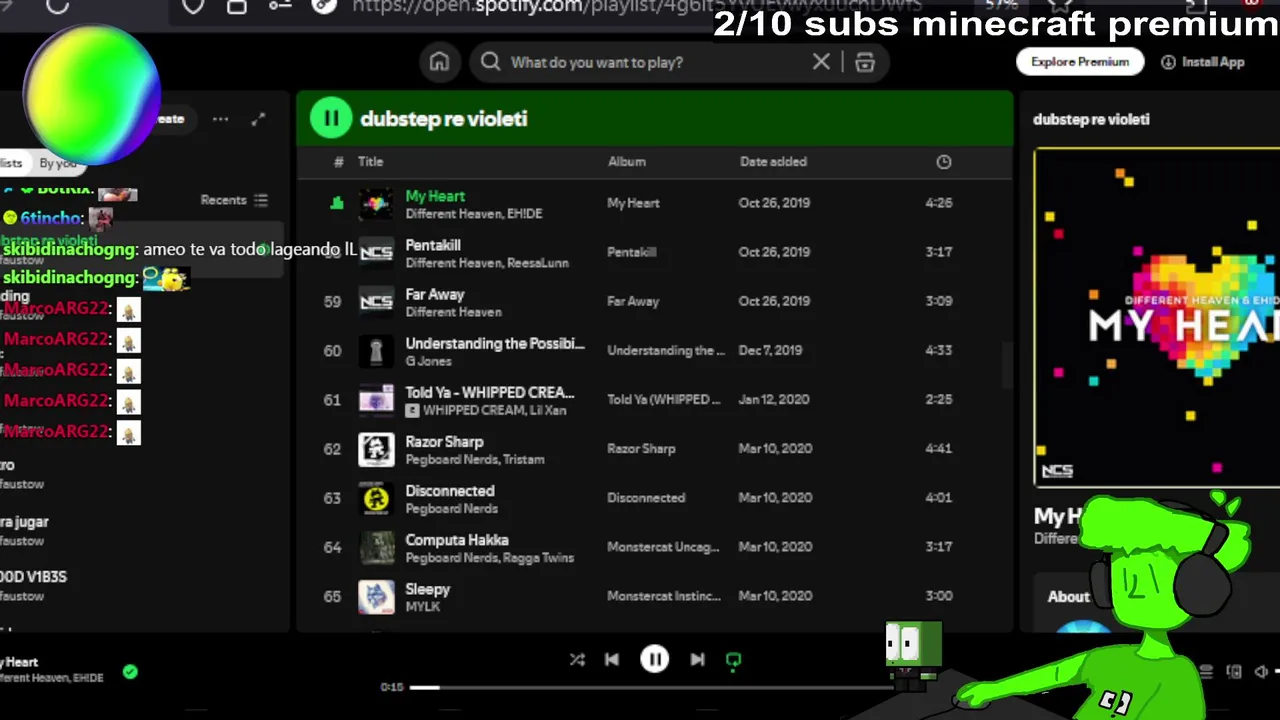The image size is (1280, 720).
Task: Select the By you filter chip
Action: [x=57, y=163]
